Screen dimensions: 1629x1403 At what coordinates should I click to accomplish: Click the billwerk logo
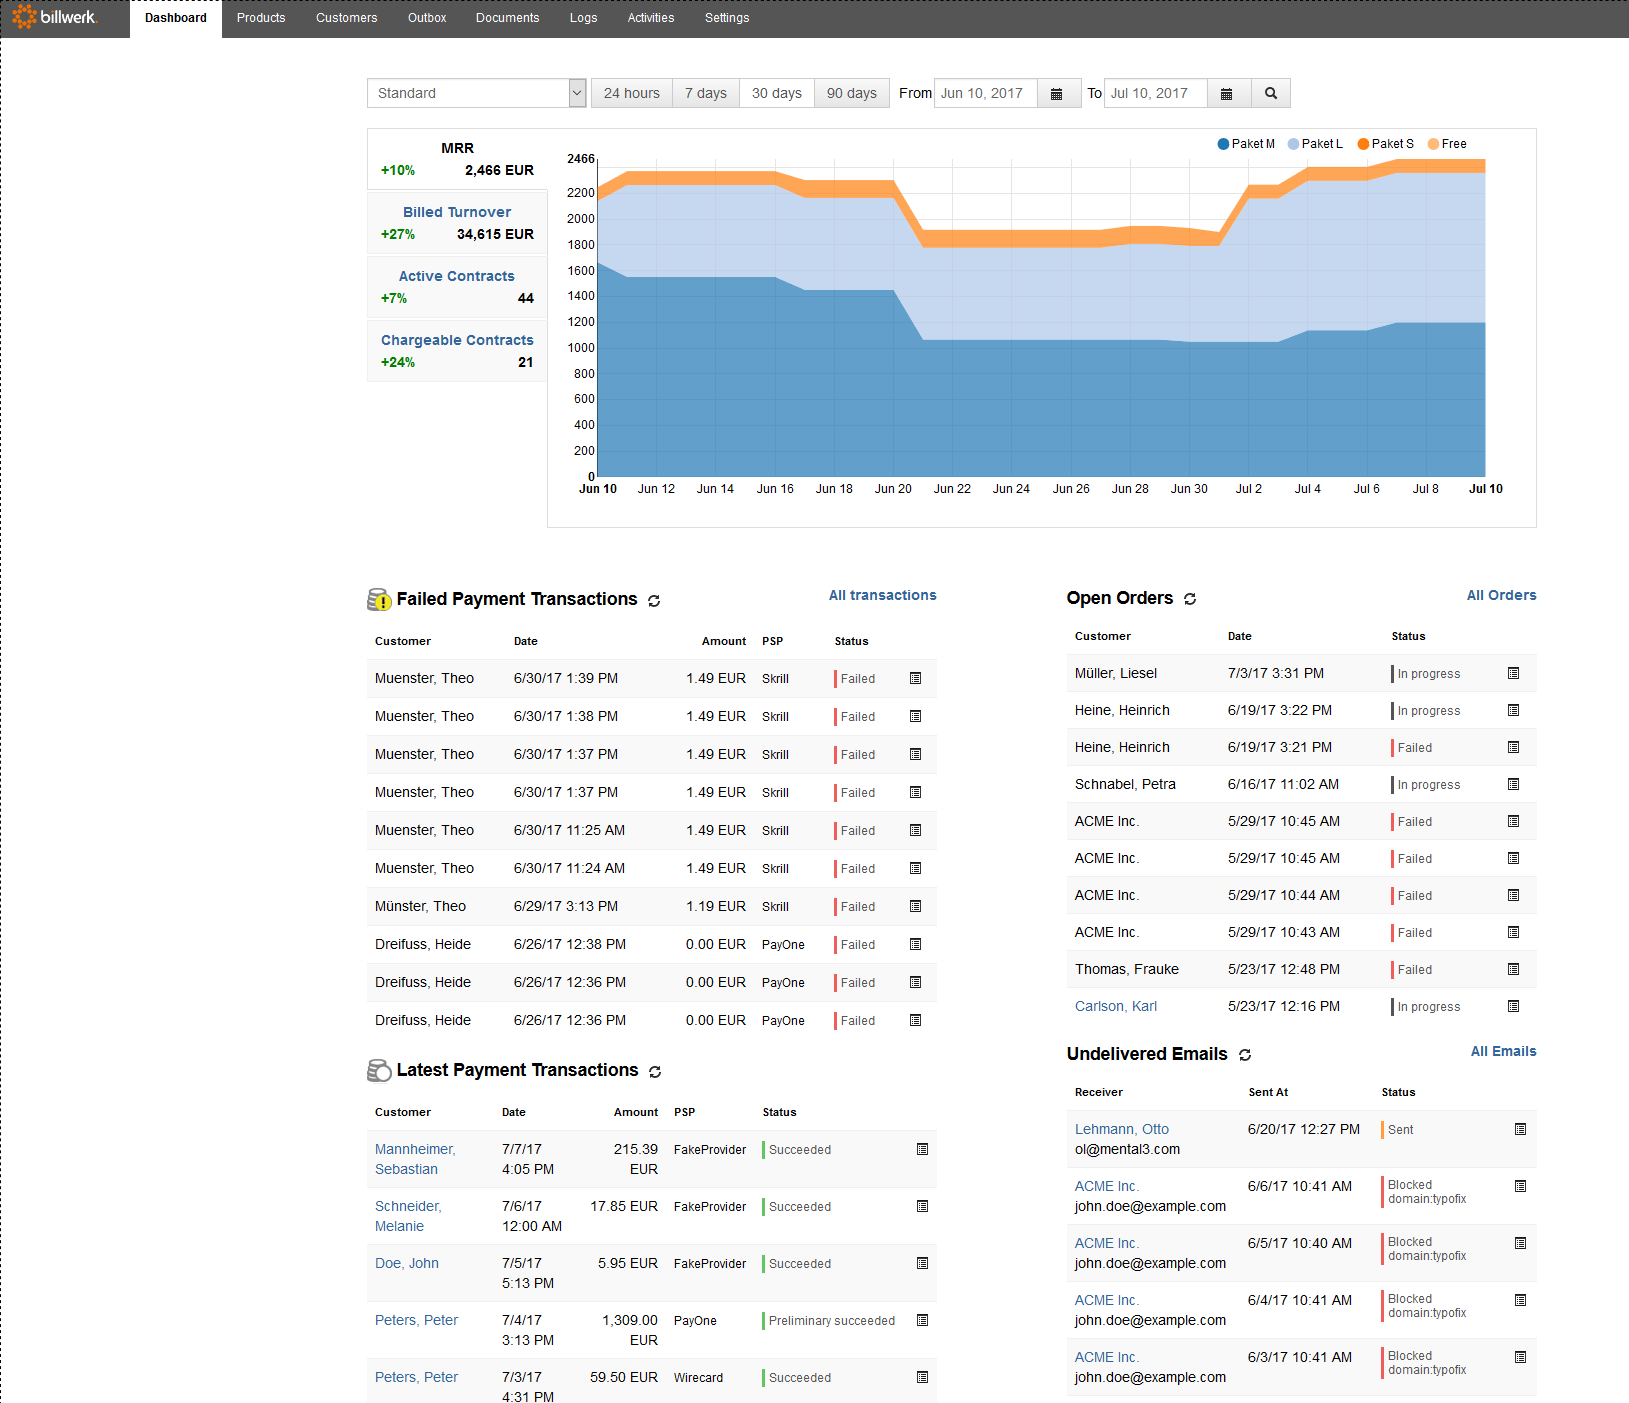click(x=55, y=17)
